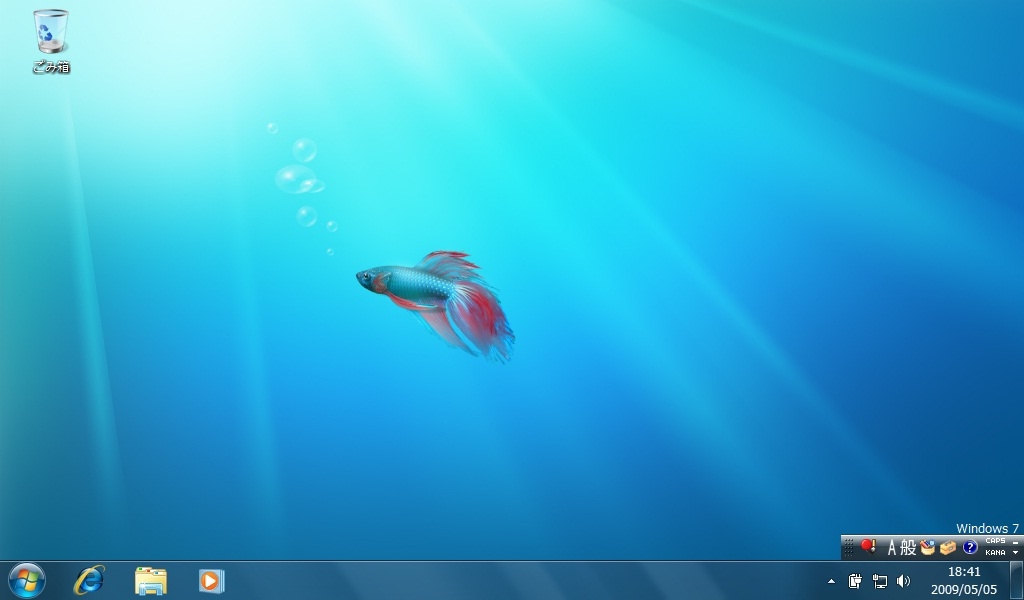Launch Windows Media Player from taskbar
This screenshot has height=600, width=1024.
[211, 580]
